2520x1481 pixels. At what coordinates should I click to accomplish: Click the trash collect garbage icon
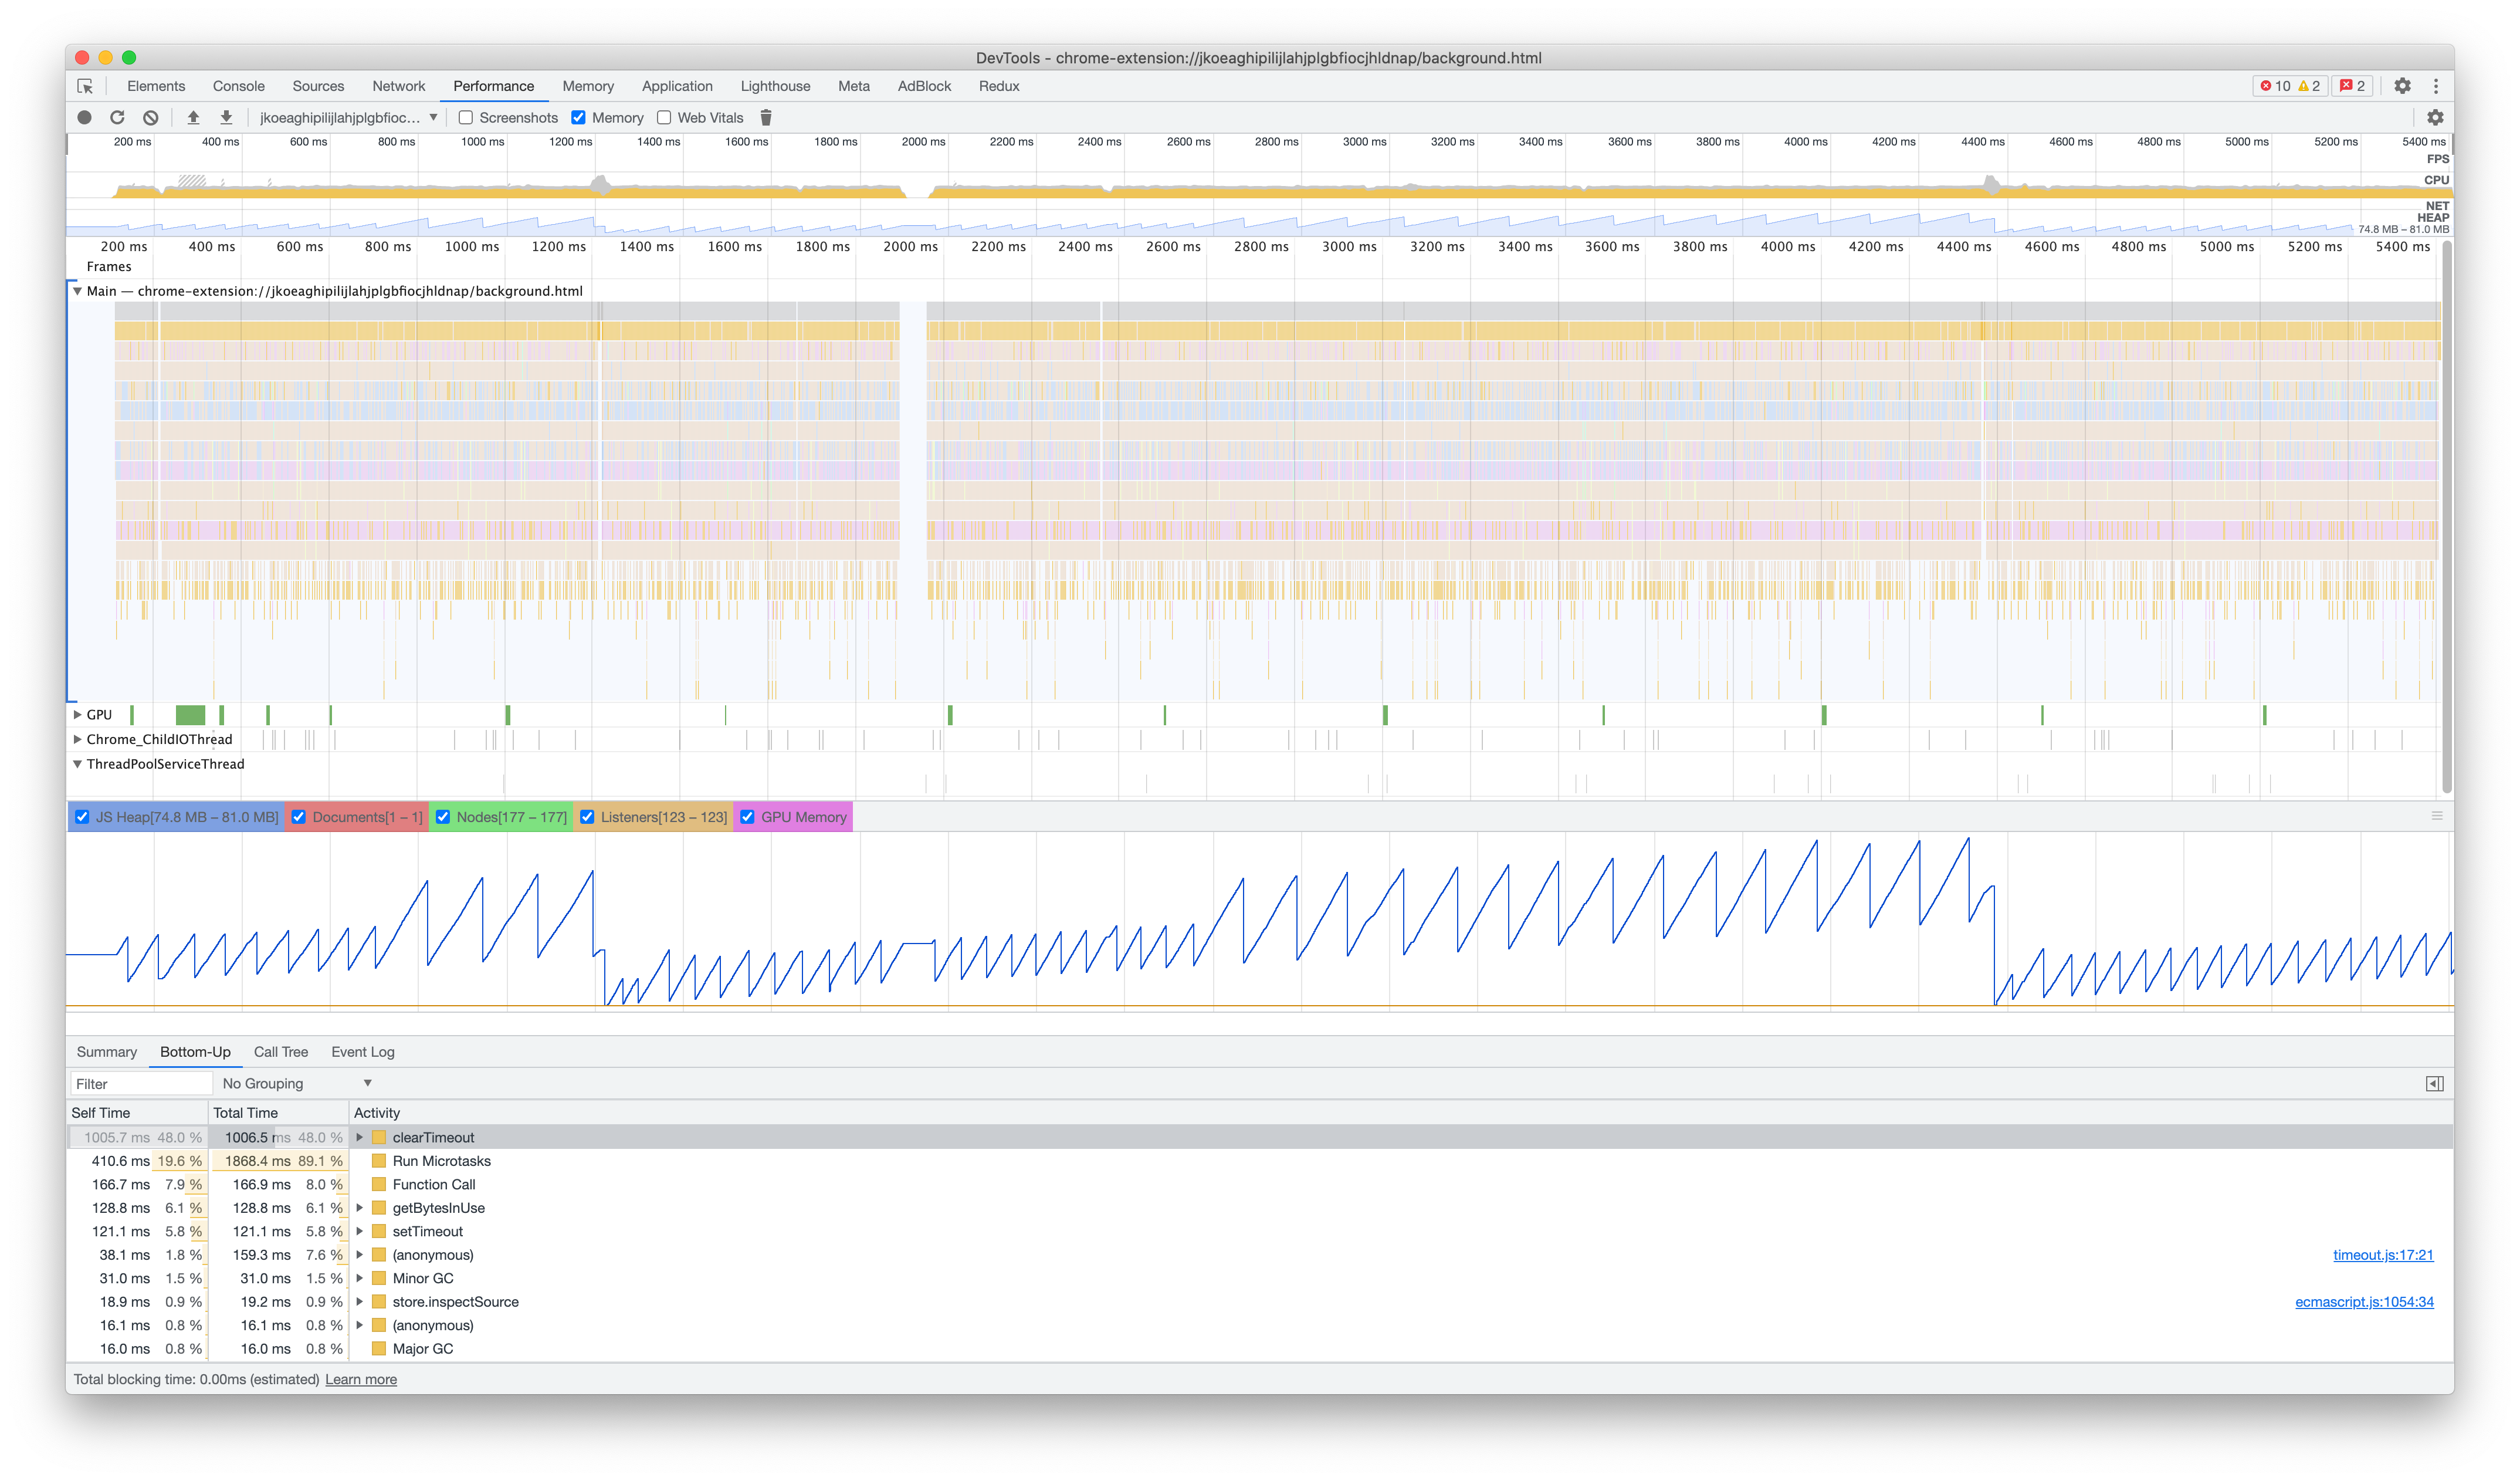766,117
